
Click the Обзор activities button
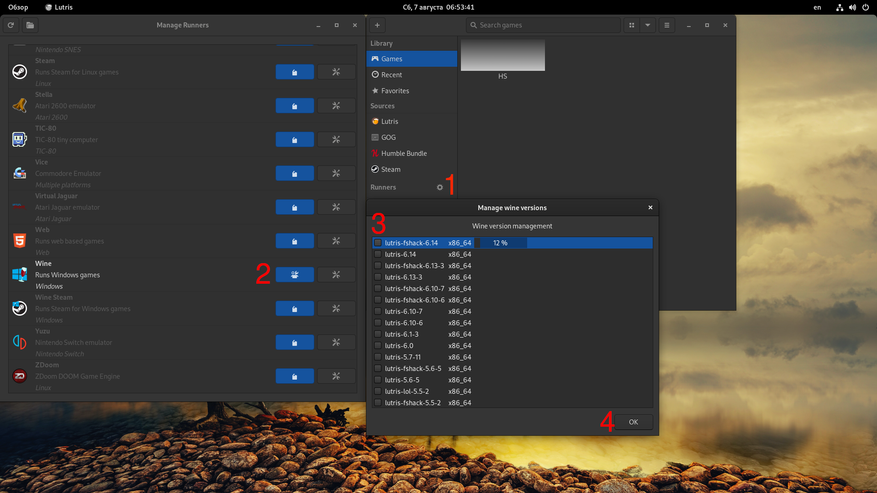click(x=18, y=7)
